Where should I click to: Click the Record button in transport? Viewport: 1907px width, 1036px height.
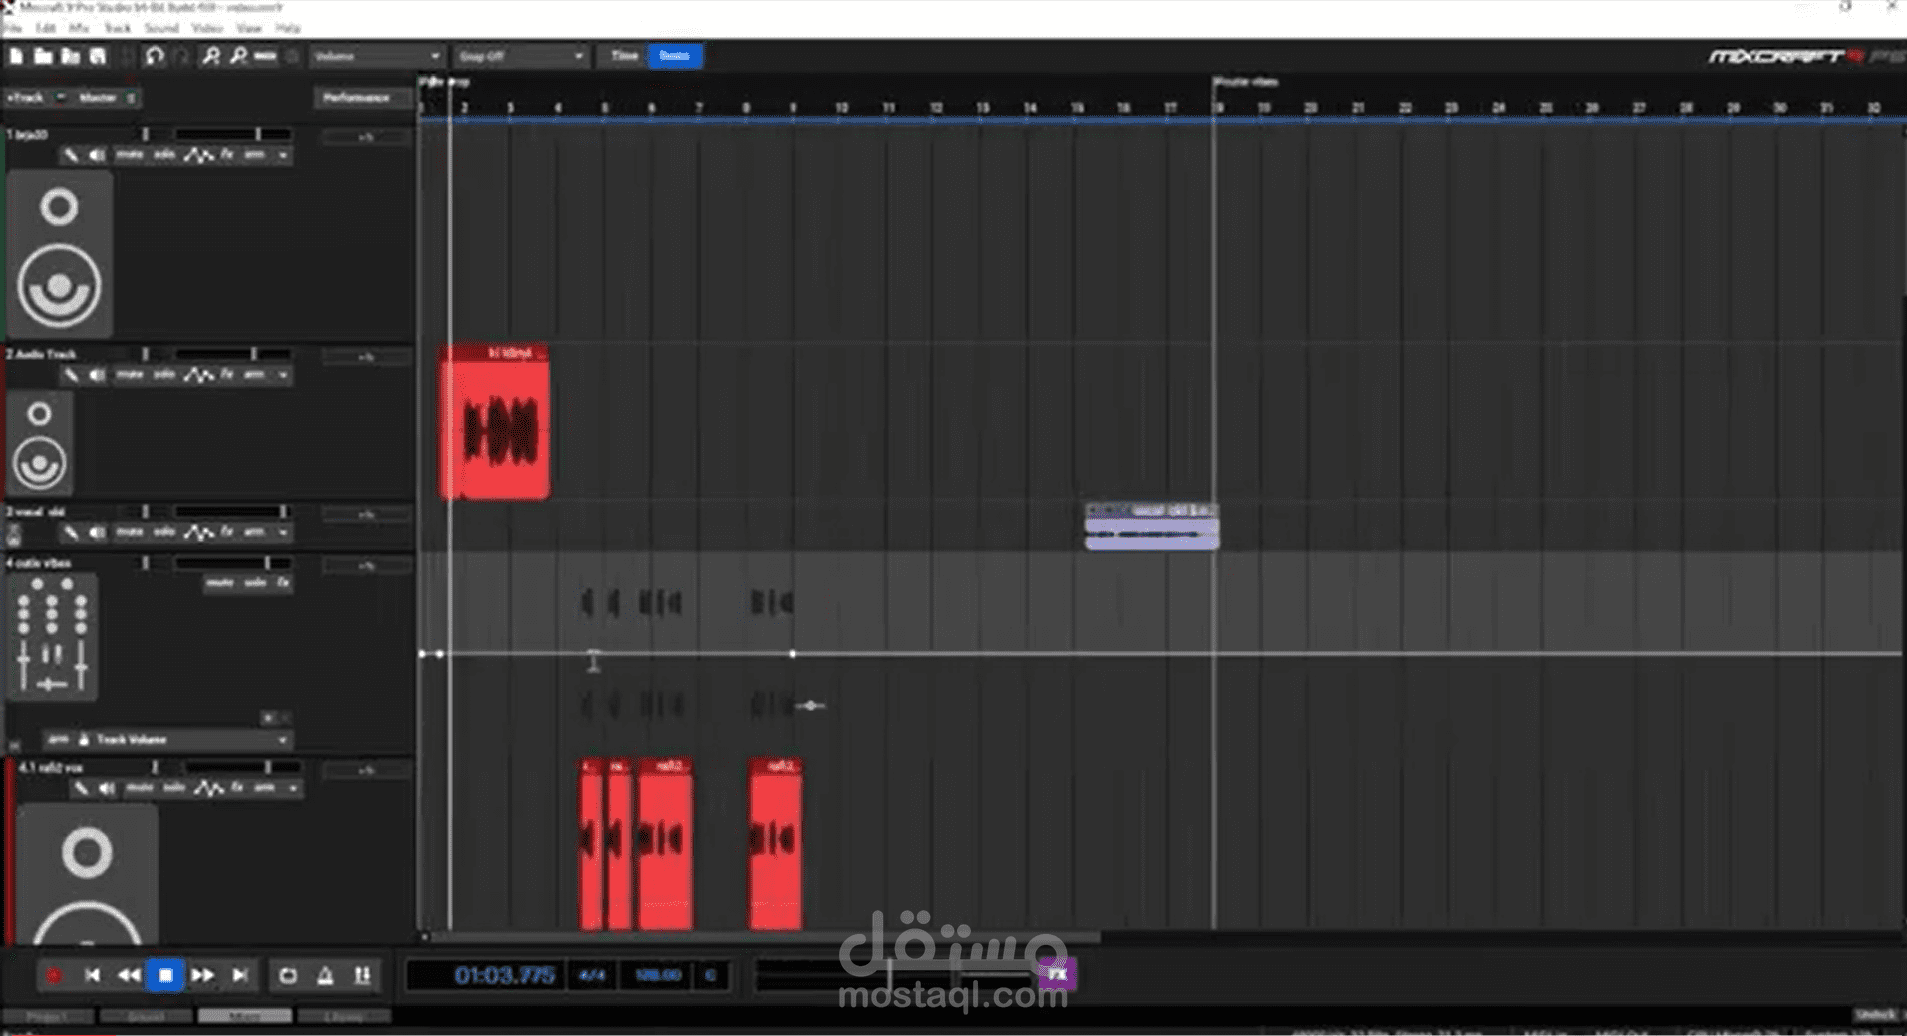pos(53,975)
